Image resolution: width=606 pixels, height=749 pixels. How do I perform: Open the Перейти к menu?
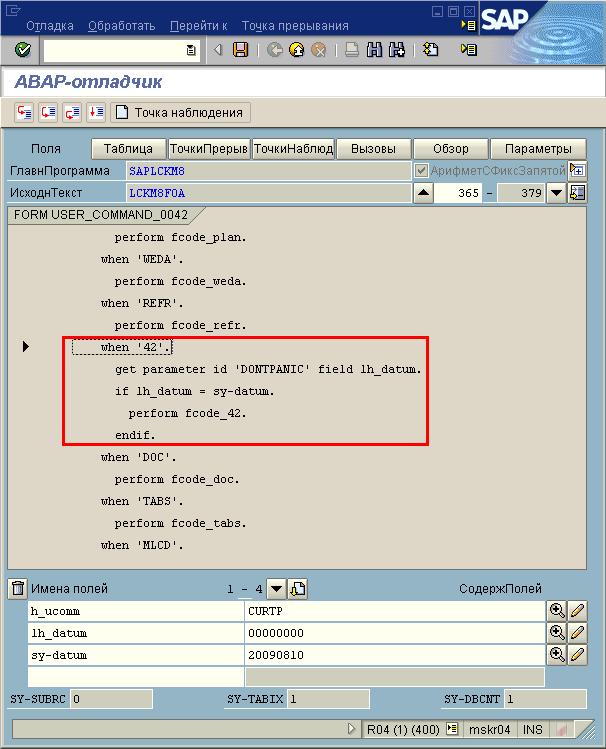coord(199,25)
